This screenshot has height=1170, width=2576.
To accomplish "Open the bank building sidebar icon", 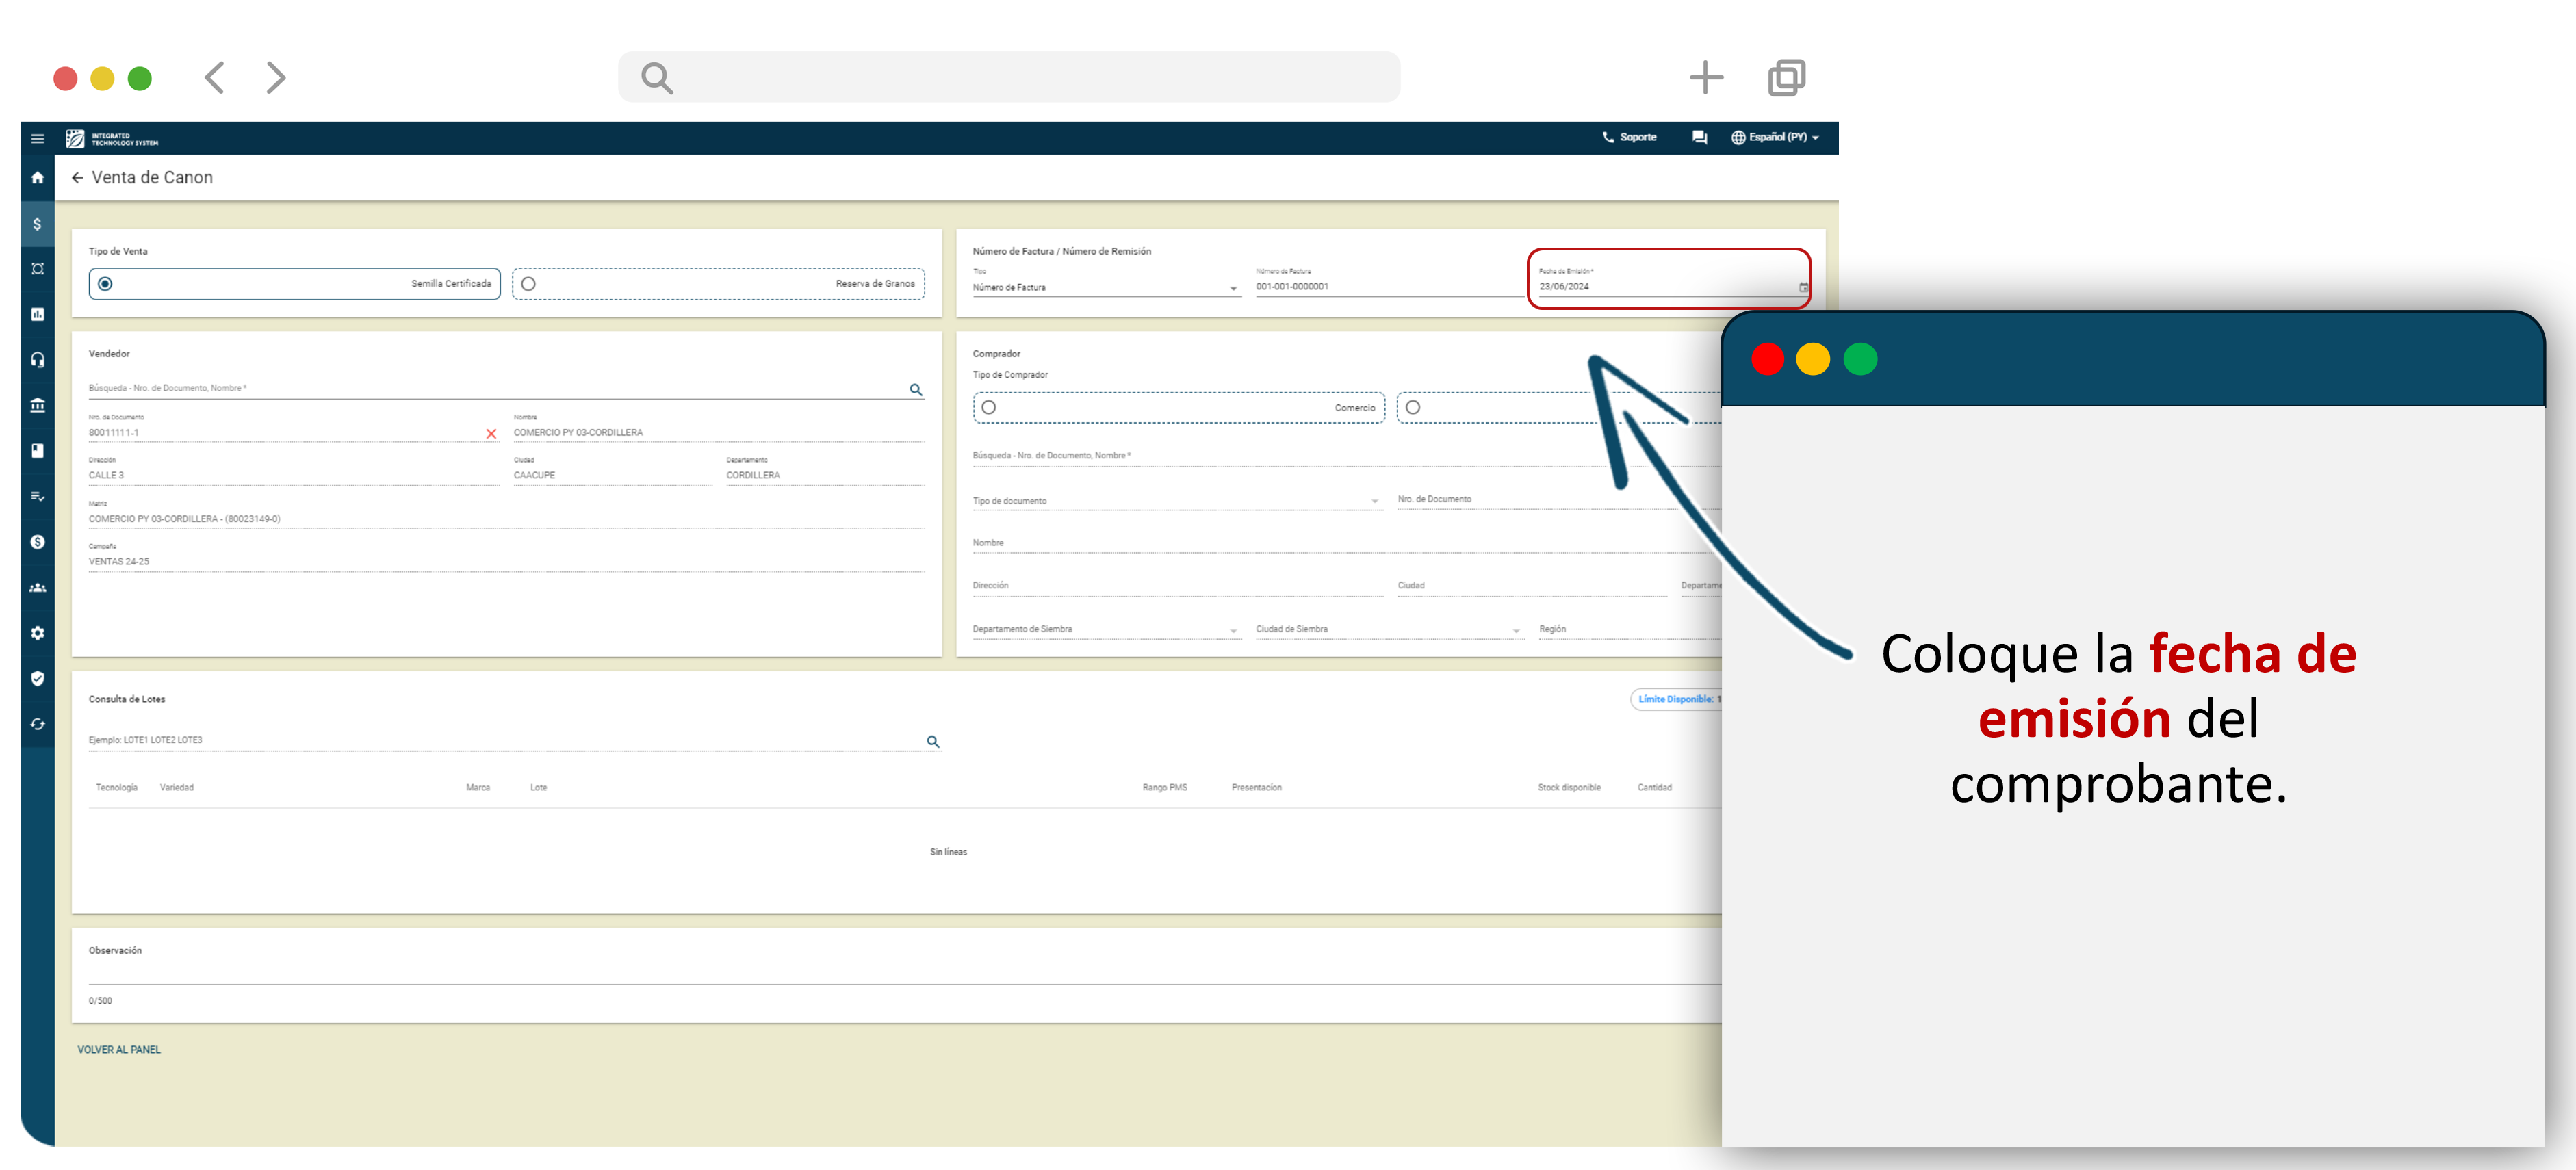I will click(37, 405).
